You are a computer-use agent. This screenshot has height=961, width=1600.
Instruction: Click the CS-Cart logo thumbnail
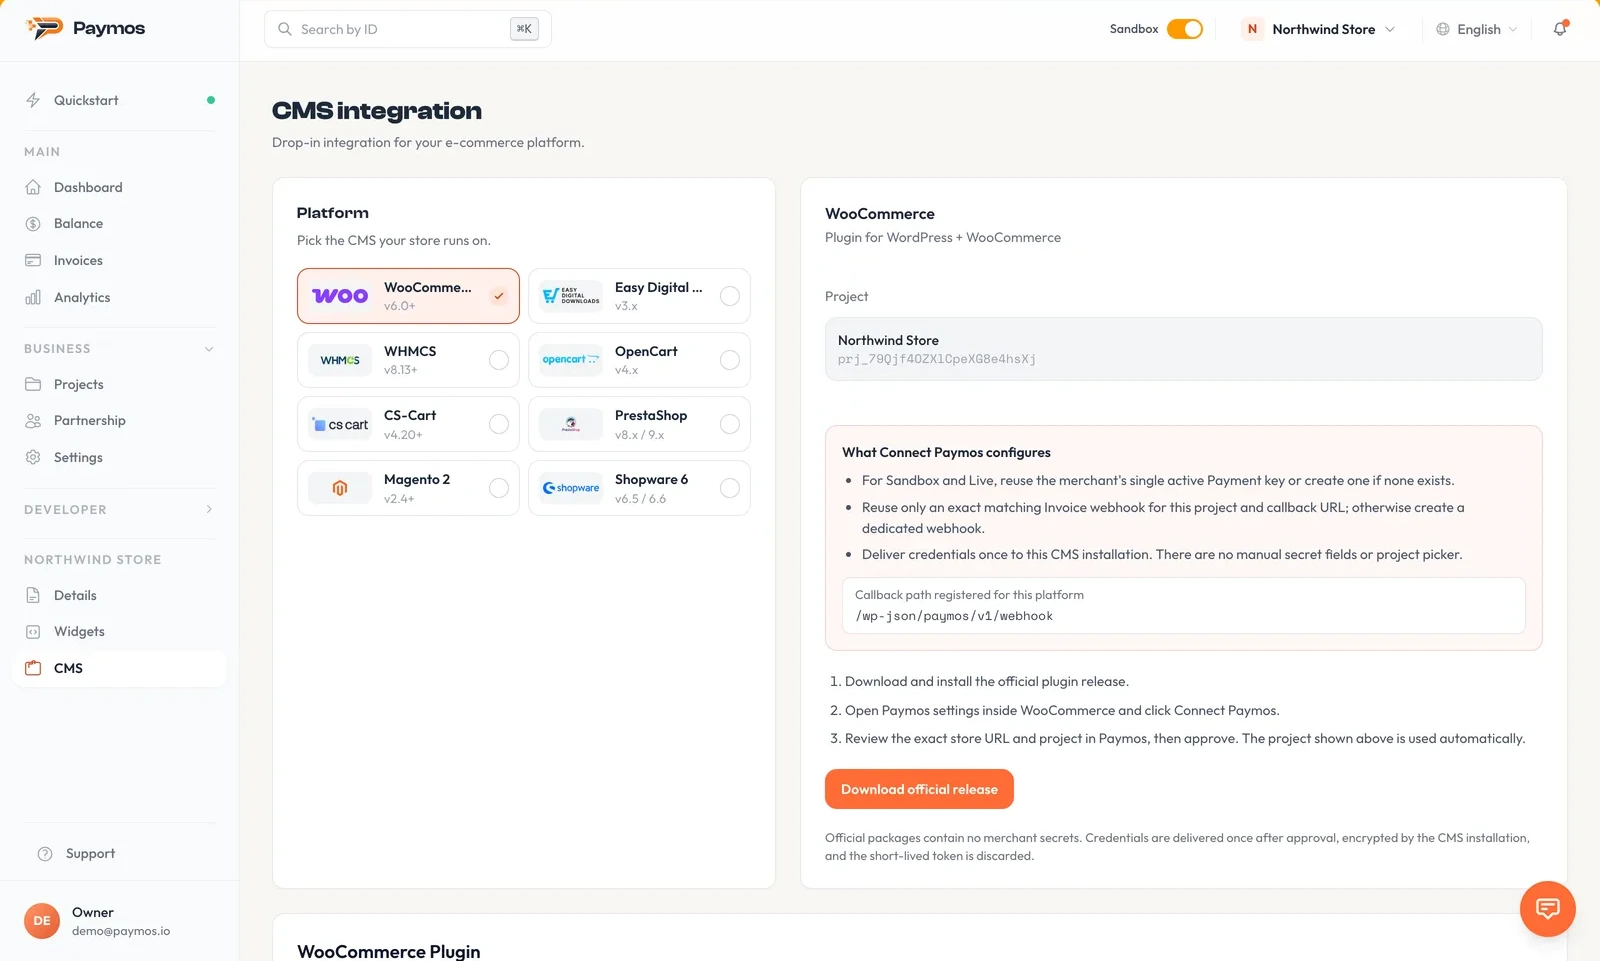(340, 424)
